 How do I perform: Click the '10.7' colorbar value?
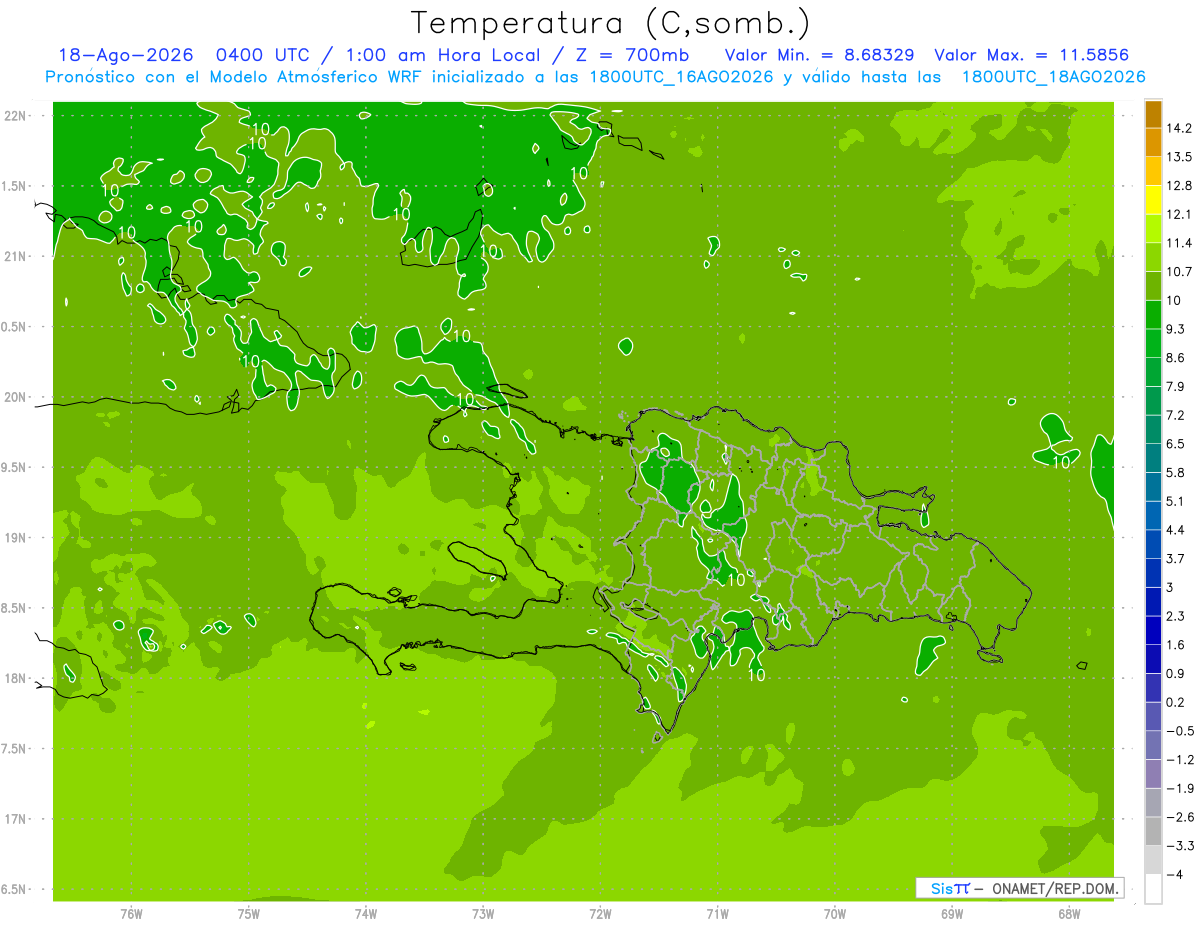(1179, 272)
